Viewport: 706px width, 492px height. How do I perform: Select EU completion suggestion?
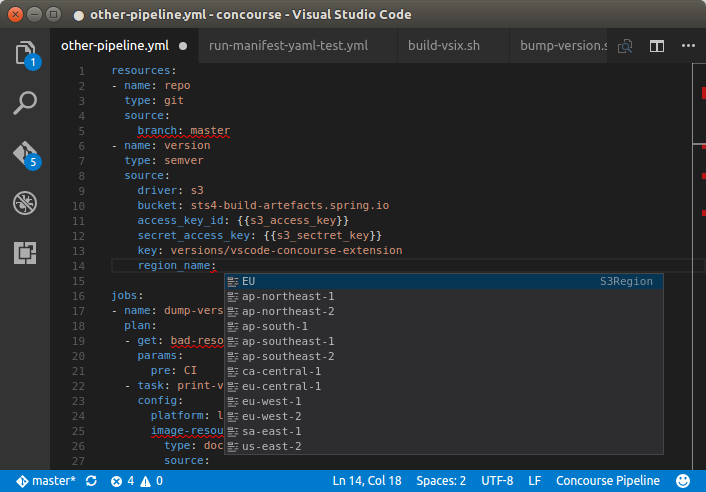coord(444,281)
